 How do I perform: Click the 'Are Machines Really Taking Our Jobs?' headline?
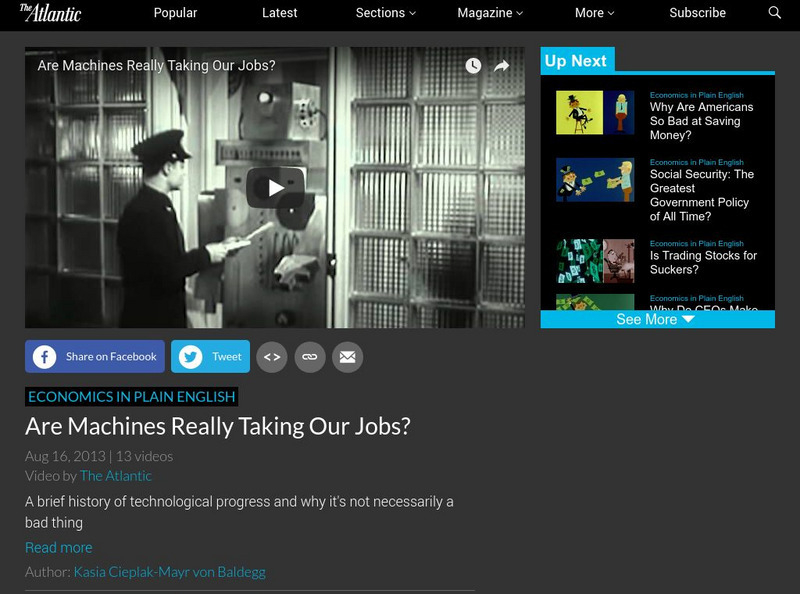218,426
